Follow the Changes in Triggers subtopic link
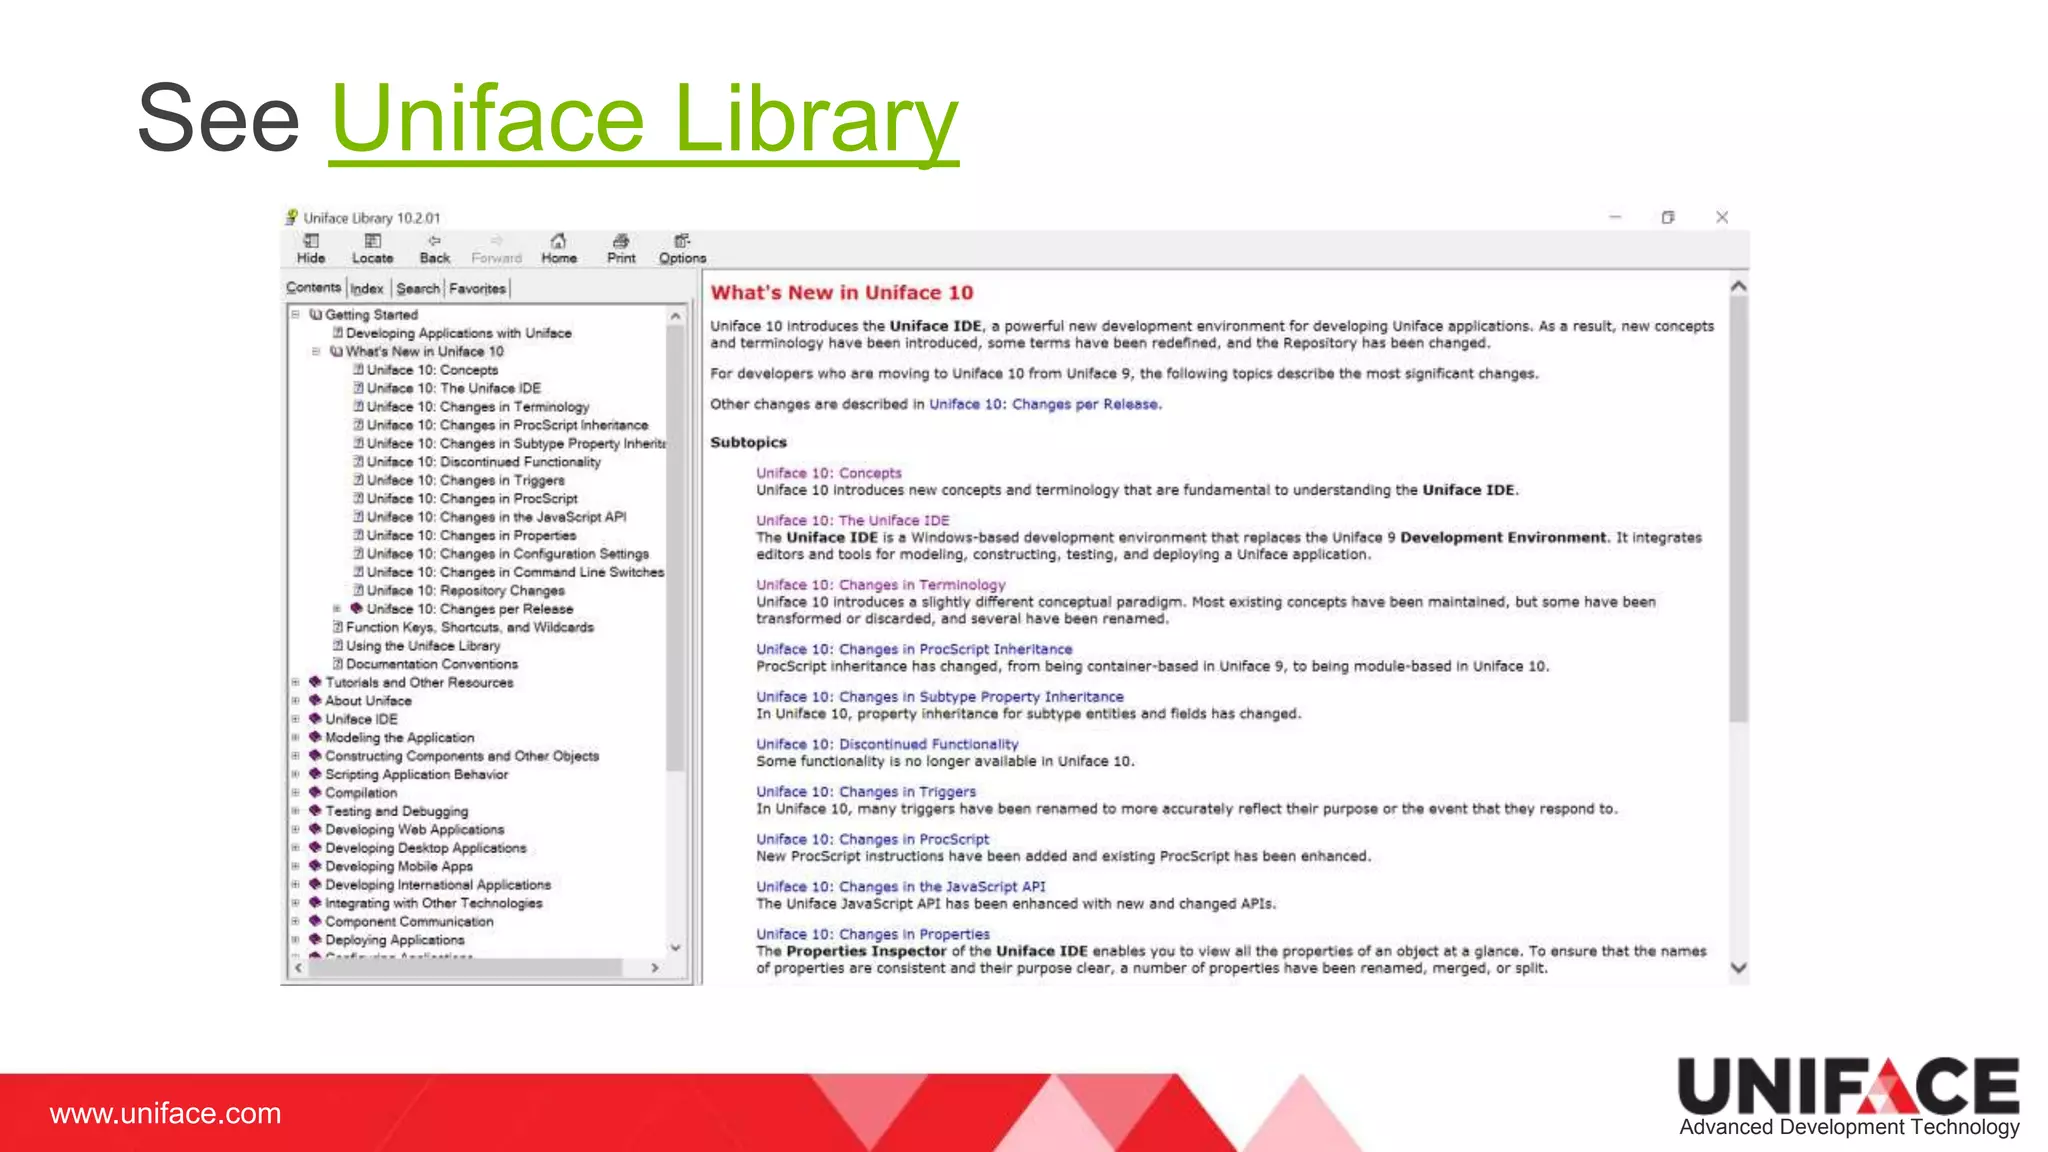 click(x=865, y=791)
